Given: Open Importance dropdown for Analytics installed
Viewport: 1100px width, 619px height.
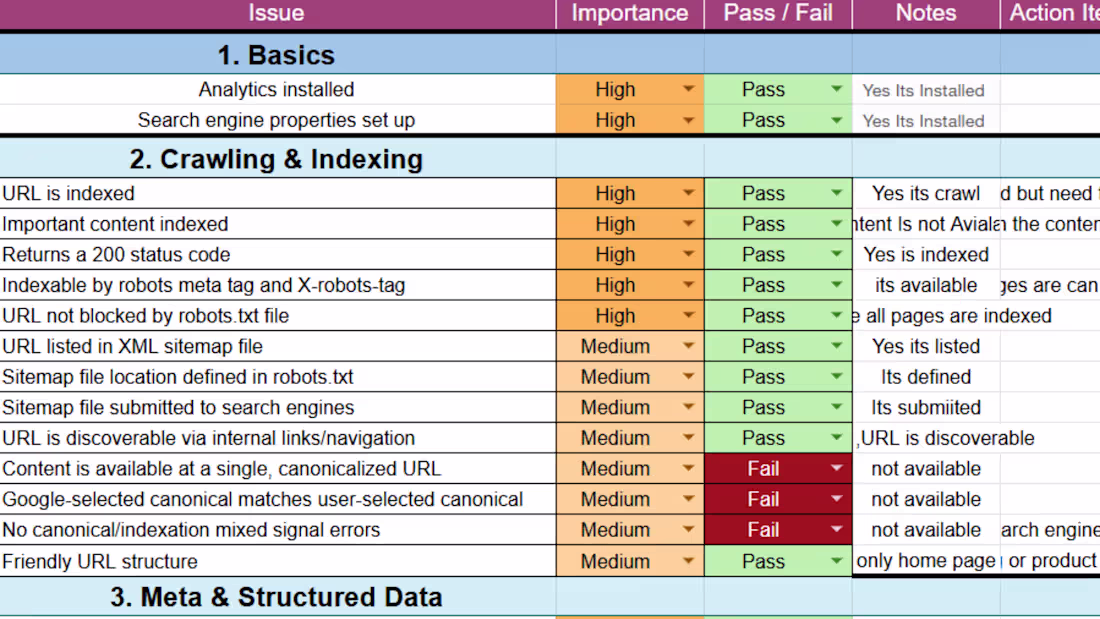Looking at the screenshot, I should click(x=688, y=90).
